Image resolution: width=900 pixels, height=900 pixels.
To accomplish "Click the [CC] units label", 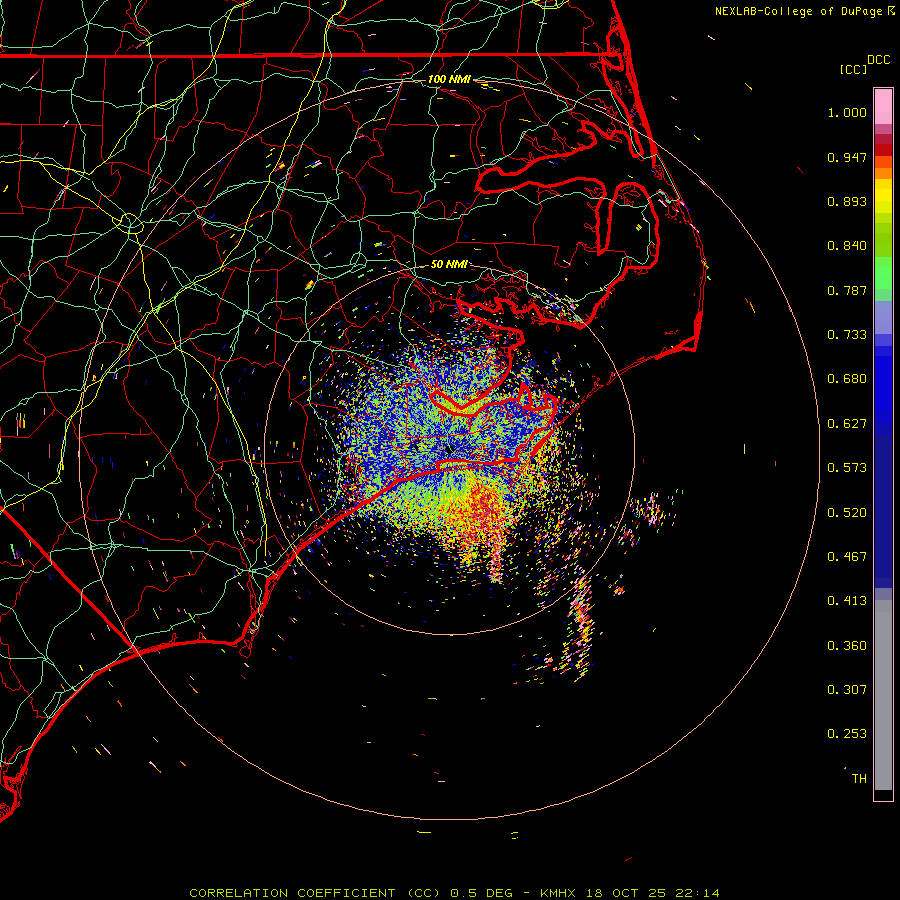I will pos(853,69).
